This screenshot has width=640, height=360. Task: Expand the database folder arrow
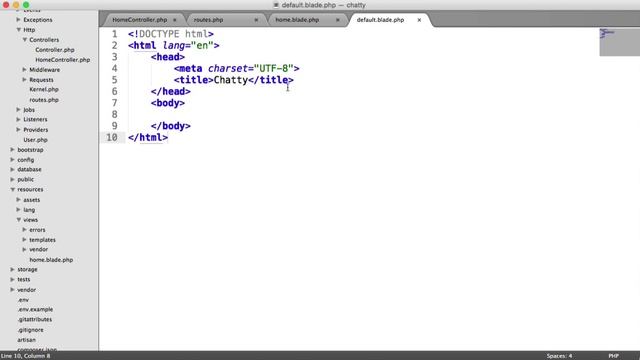pos(12,169)
